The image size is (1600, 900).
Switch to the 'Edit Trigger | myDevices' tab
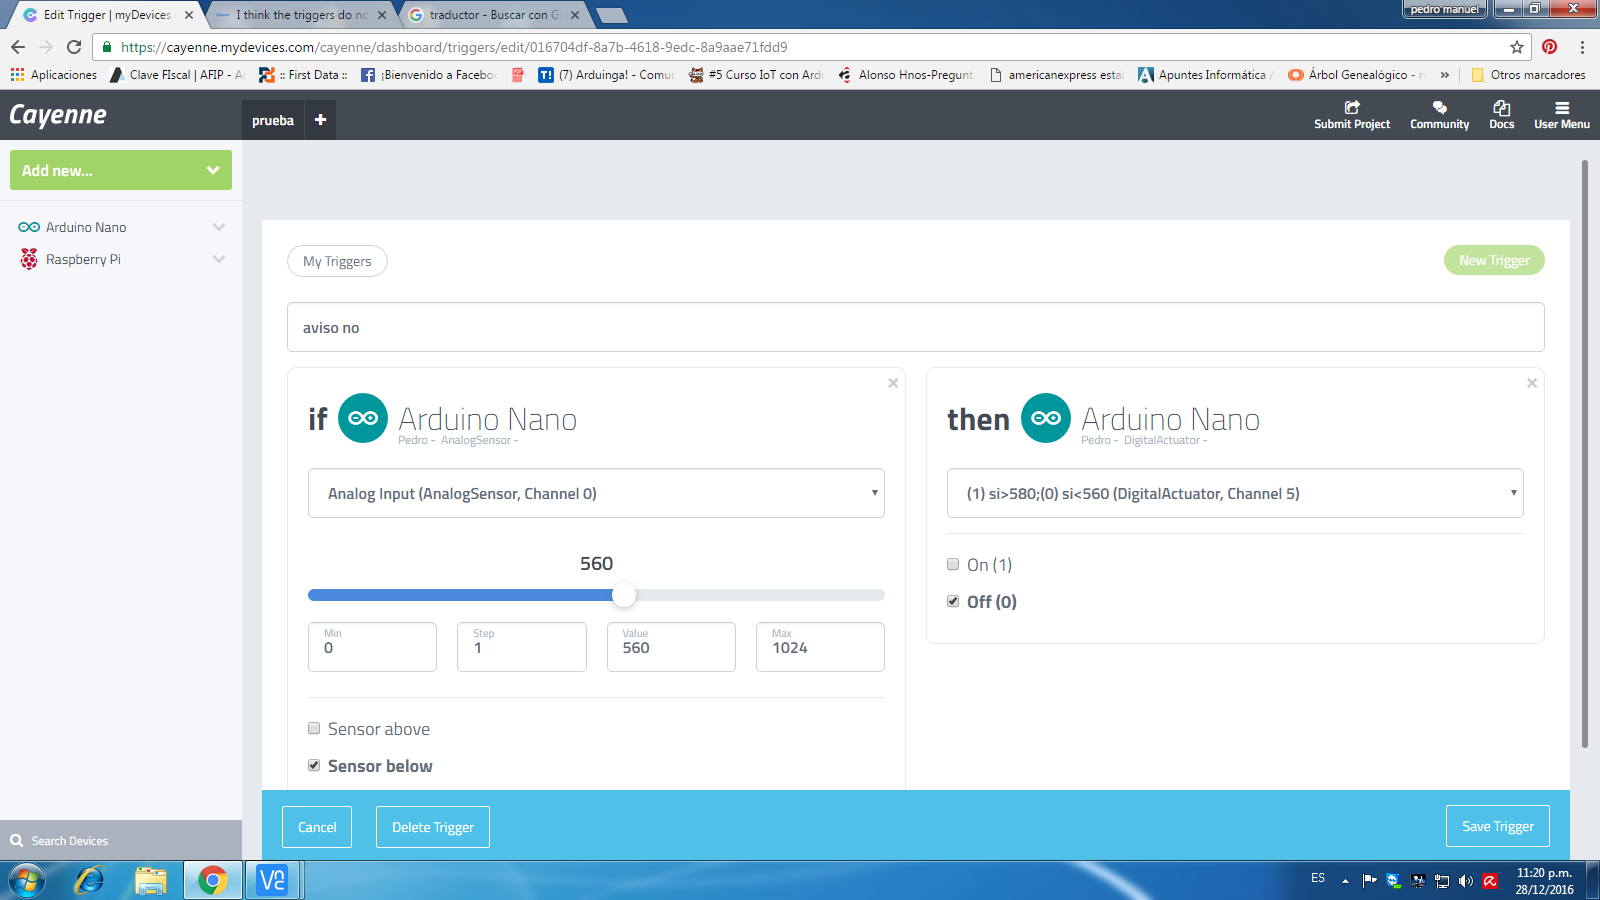[x=107, y=15]
